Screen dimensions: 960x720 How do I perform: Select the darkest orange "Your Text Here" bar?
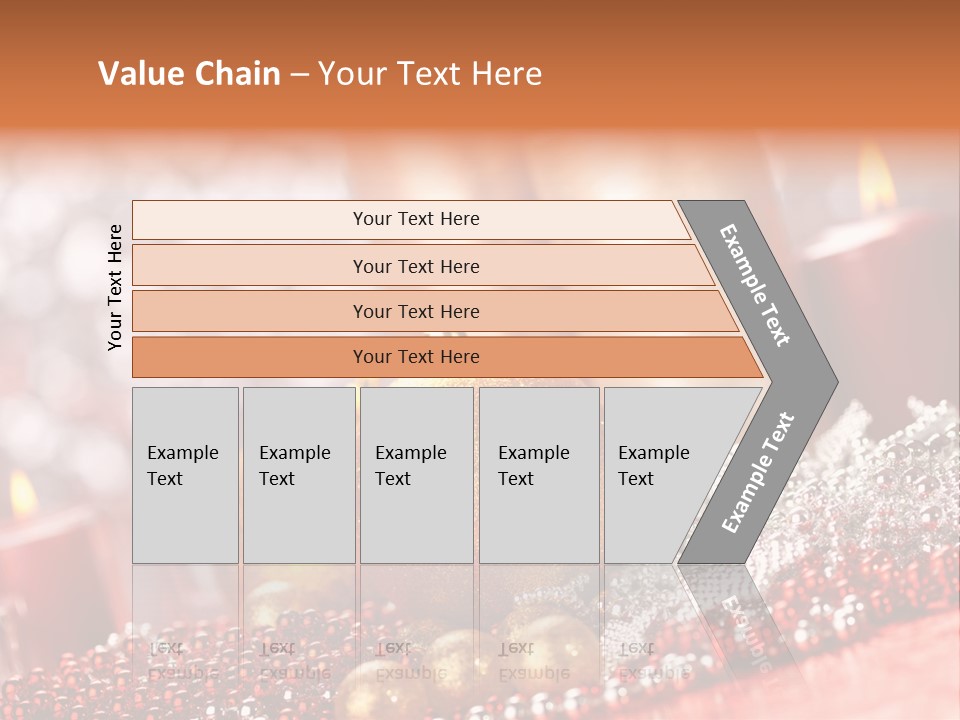pos(415,357)
